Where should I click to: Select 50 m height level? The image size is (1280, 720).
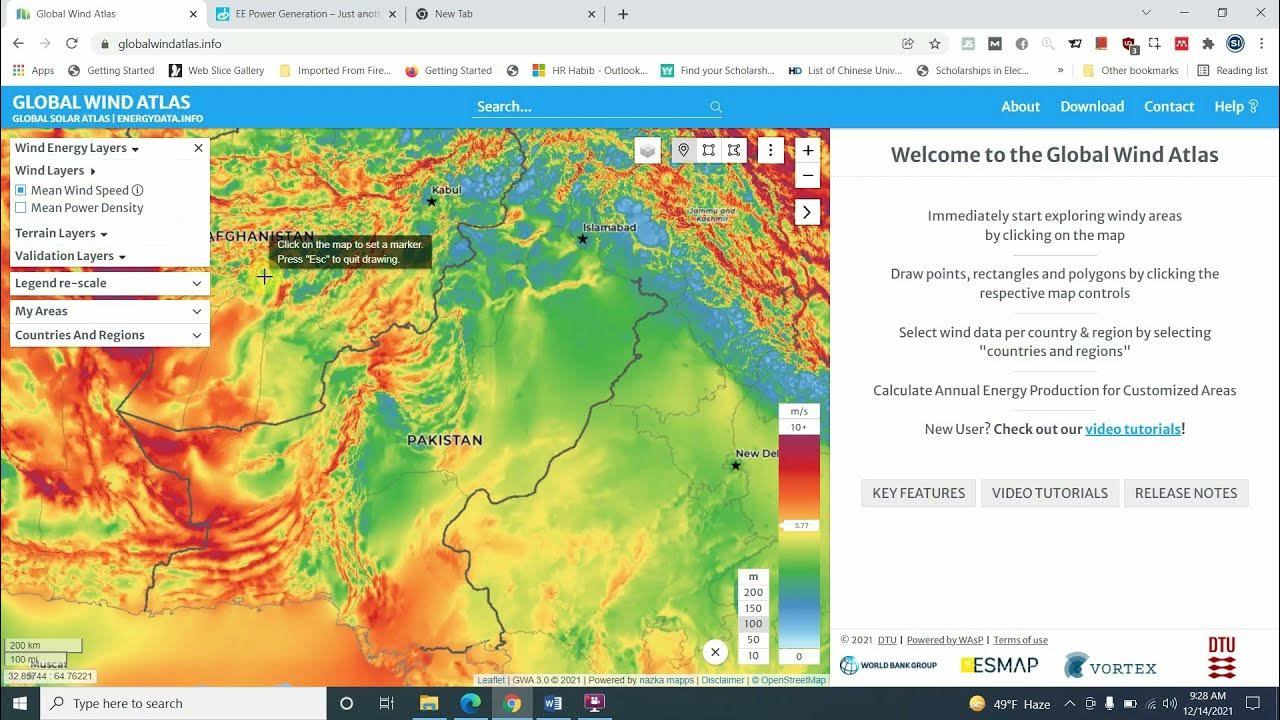coord(753,640)
